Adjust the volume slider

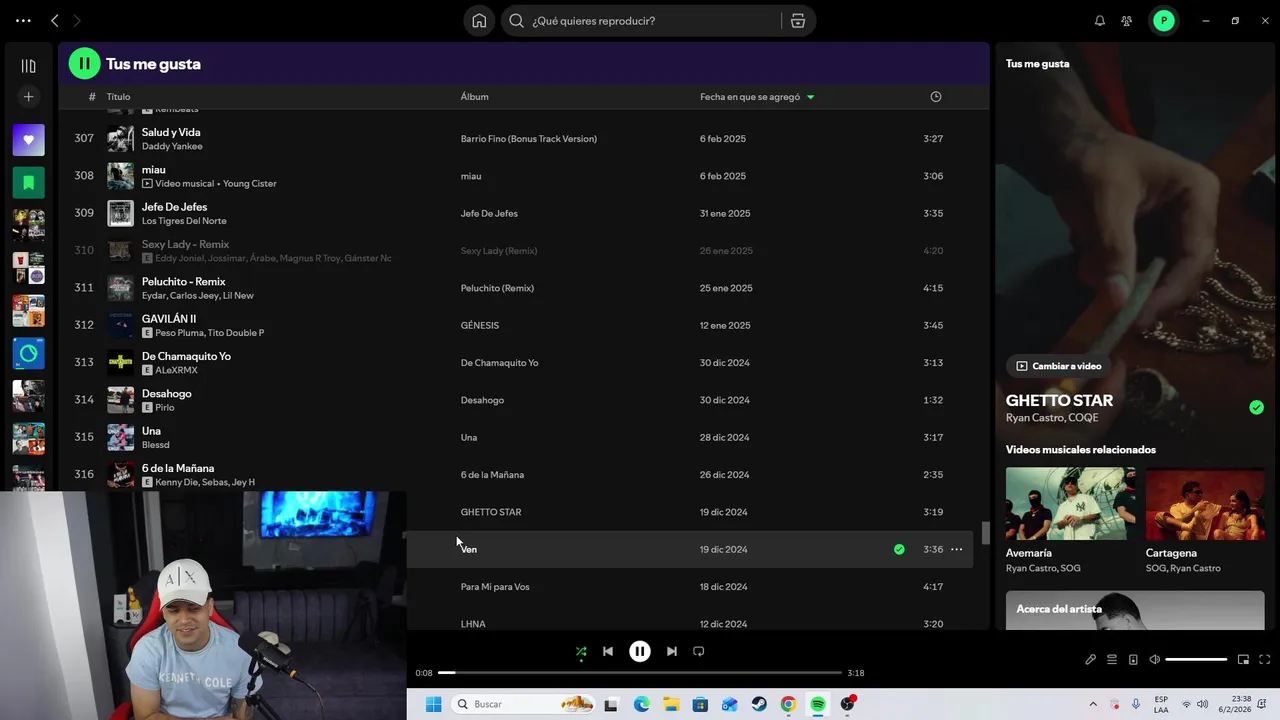click(x=1196, y=660)
